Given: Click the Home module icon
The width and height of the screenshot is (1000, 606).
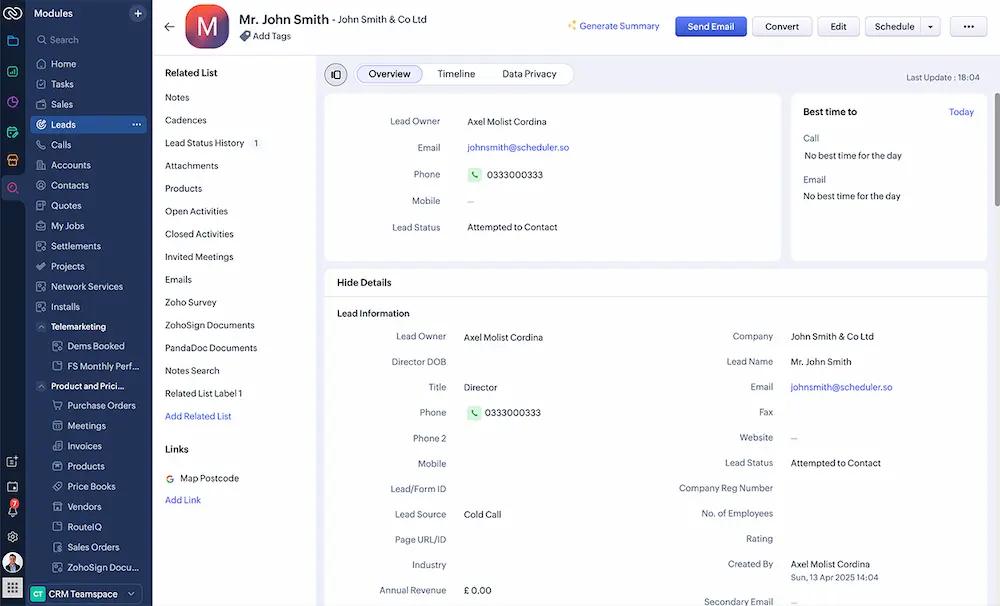Looking at the screenshot, I should [41, 64].
